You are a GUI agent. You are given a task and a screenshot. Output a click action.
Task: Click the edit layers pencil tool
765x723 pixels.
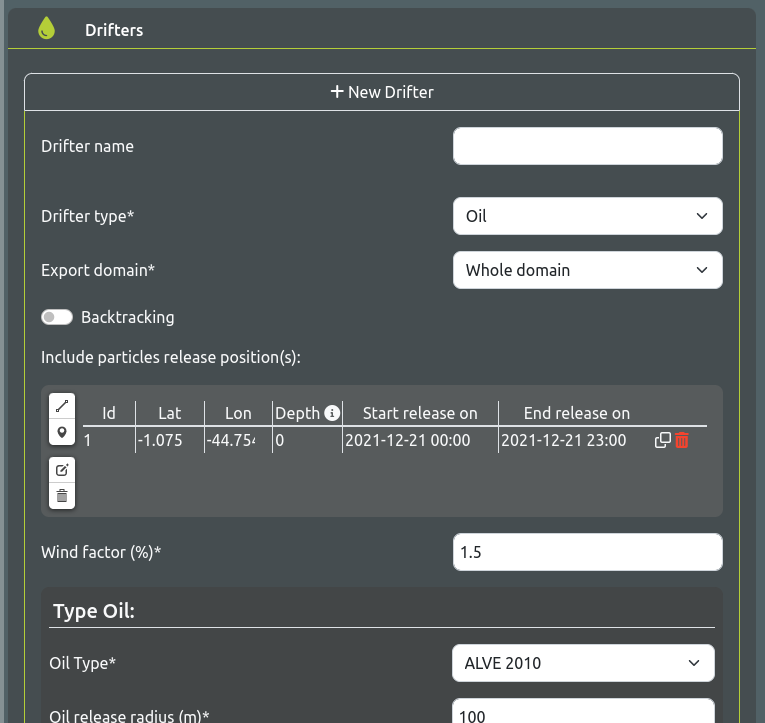click(62, 470)
